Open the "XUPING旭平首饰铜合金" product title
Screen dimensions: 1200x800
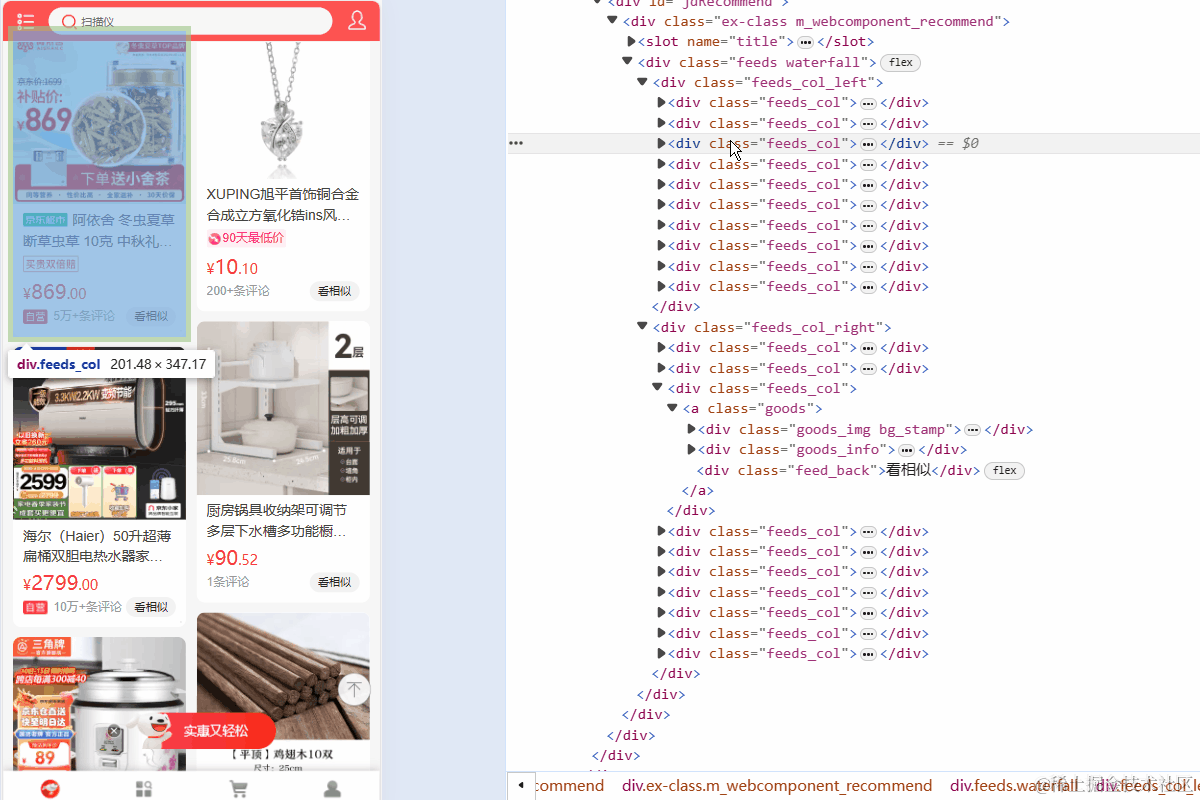pyautogui.click(x=282, y=204)
